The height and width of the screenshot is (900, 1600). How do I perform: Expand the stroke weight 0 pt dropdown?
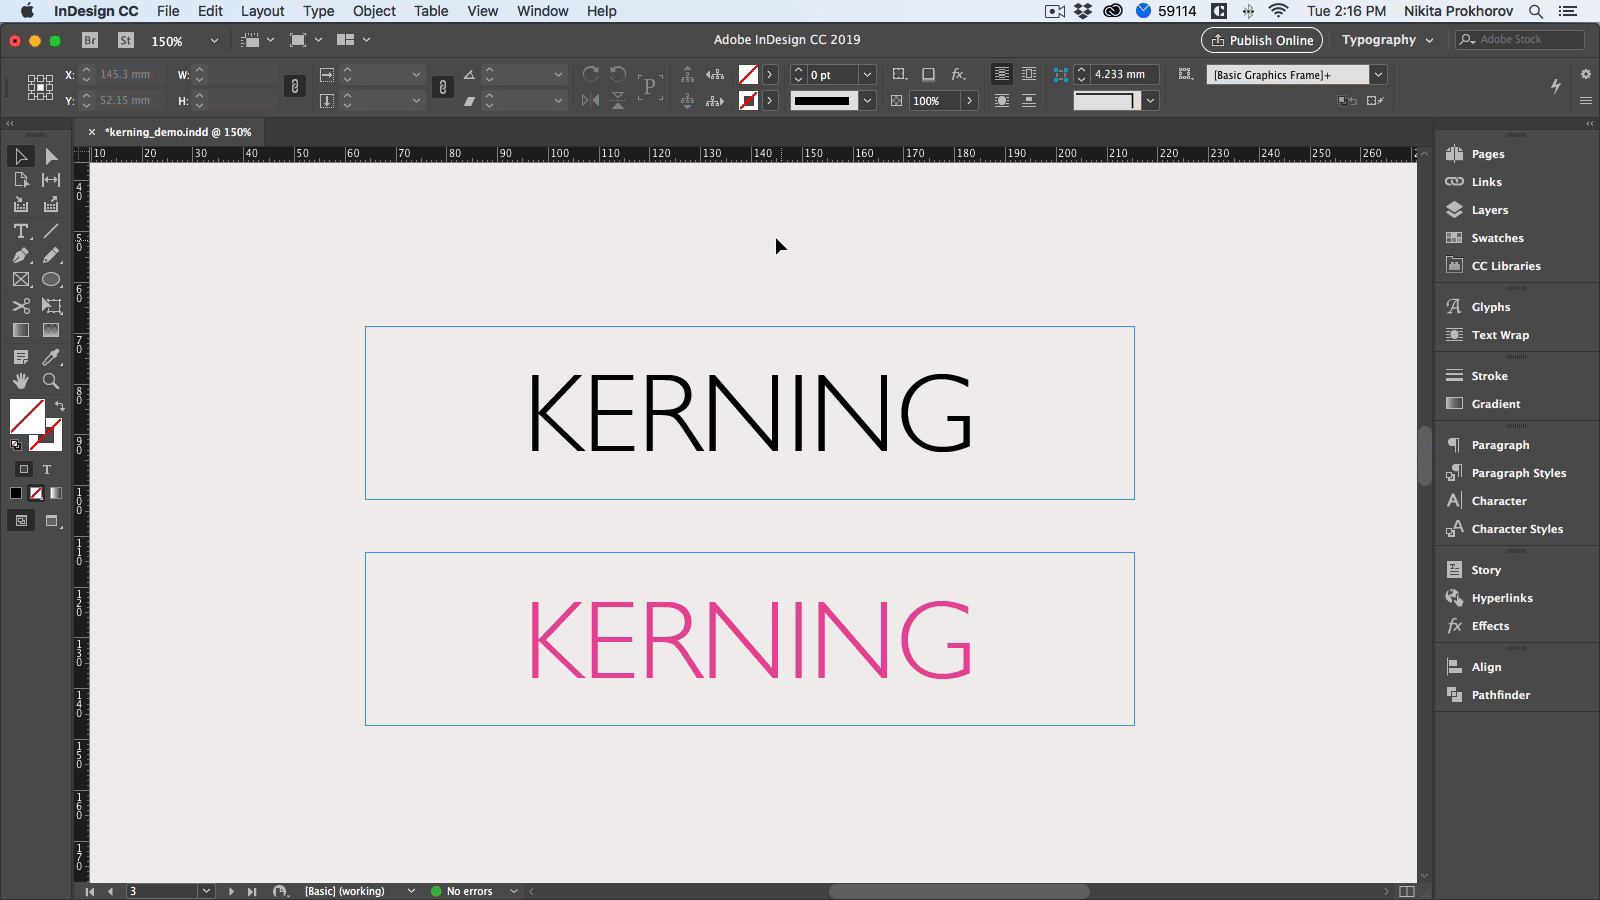coord(867,75)
